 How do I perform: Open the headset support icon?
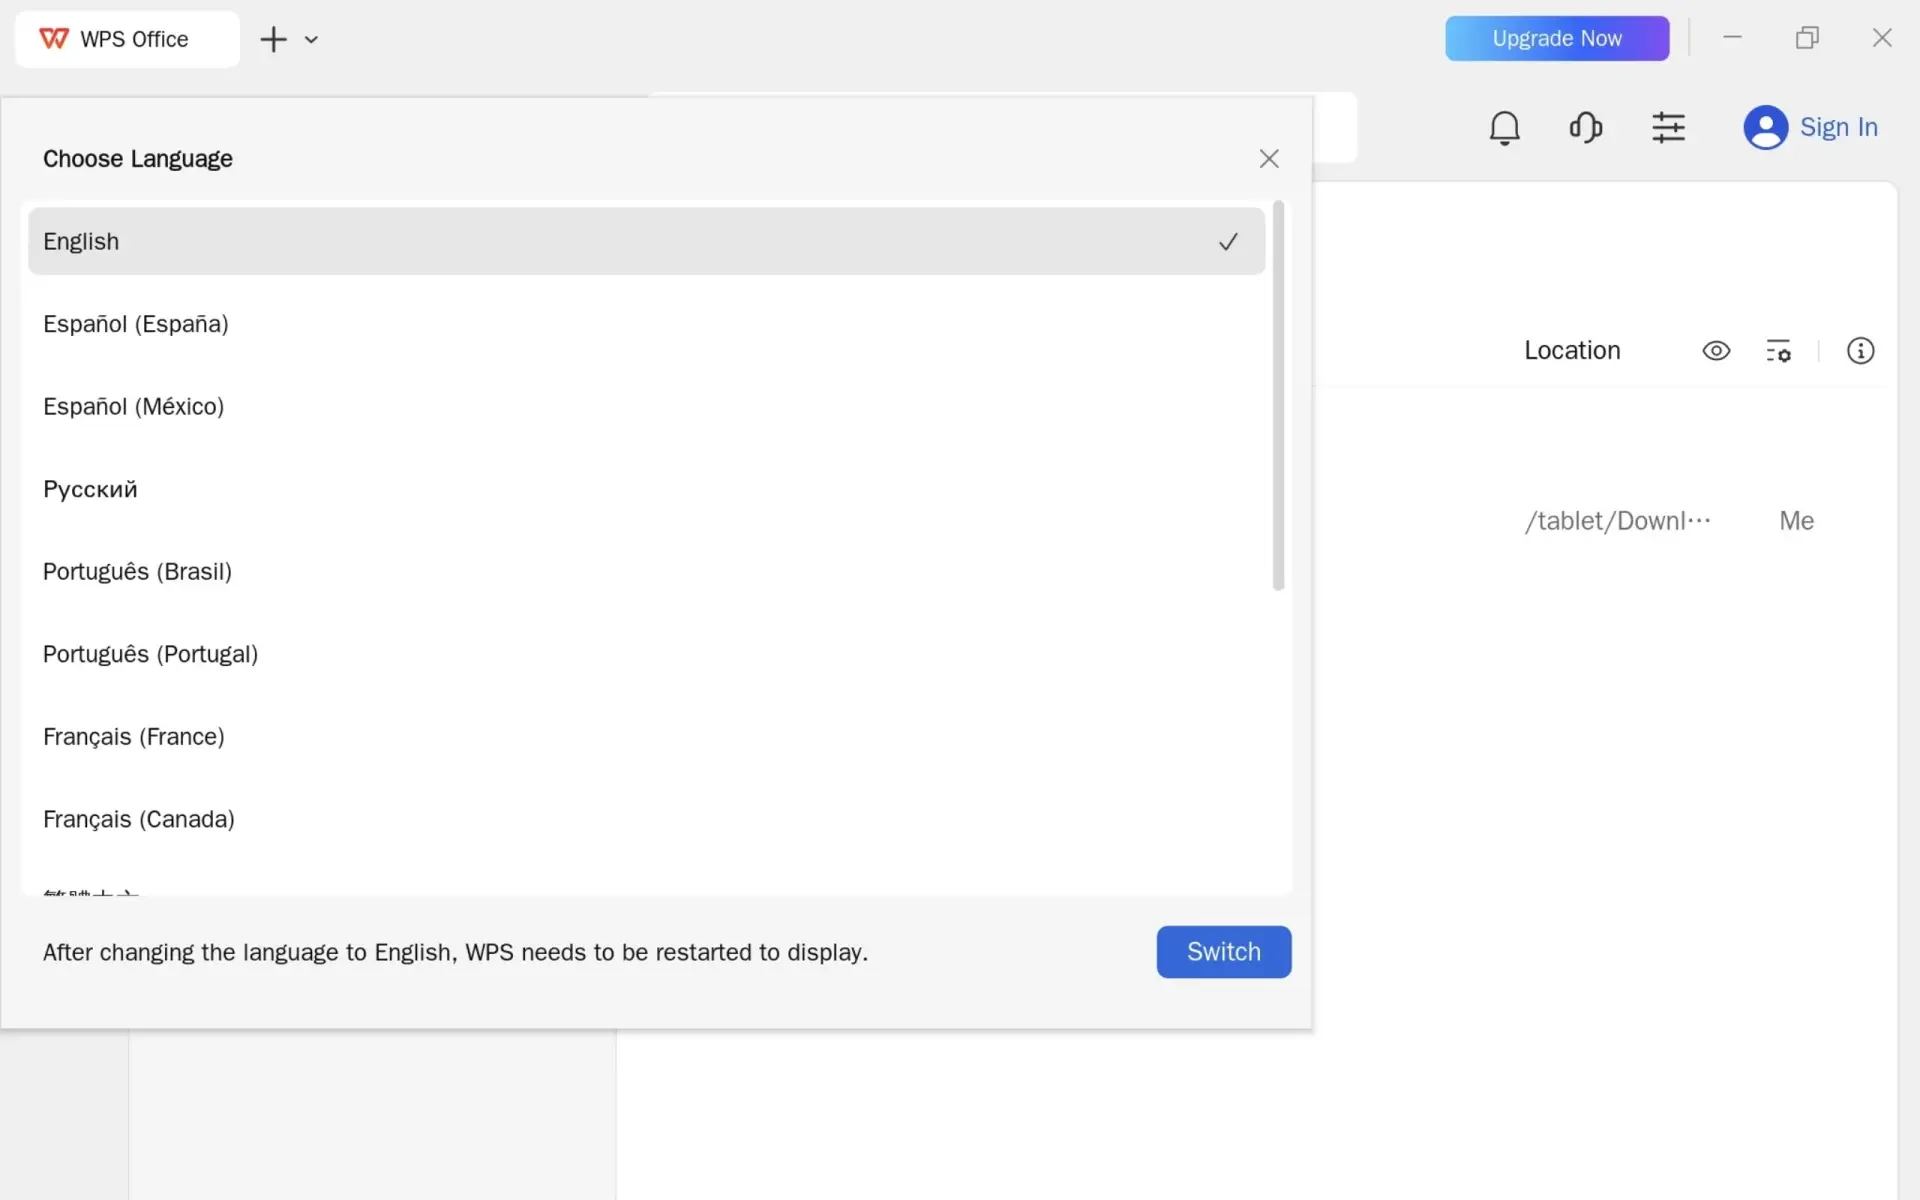[x=1586, y=128]
